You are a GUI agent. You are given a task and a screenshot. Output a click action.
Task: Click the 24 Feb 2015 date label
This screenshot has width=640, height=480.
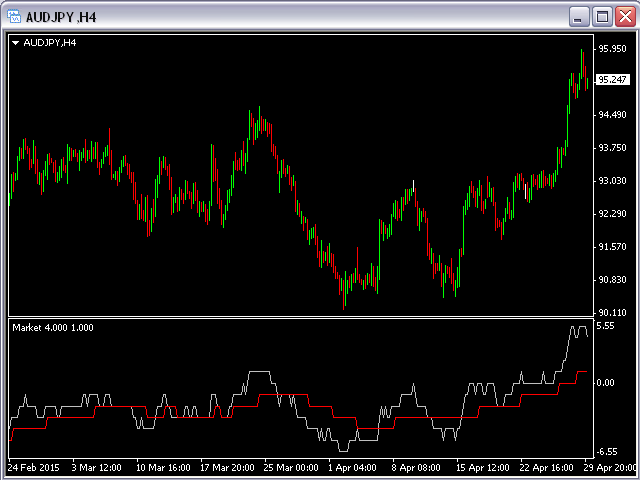click(34, 467)
